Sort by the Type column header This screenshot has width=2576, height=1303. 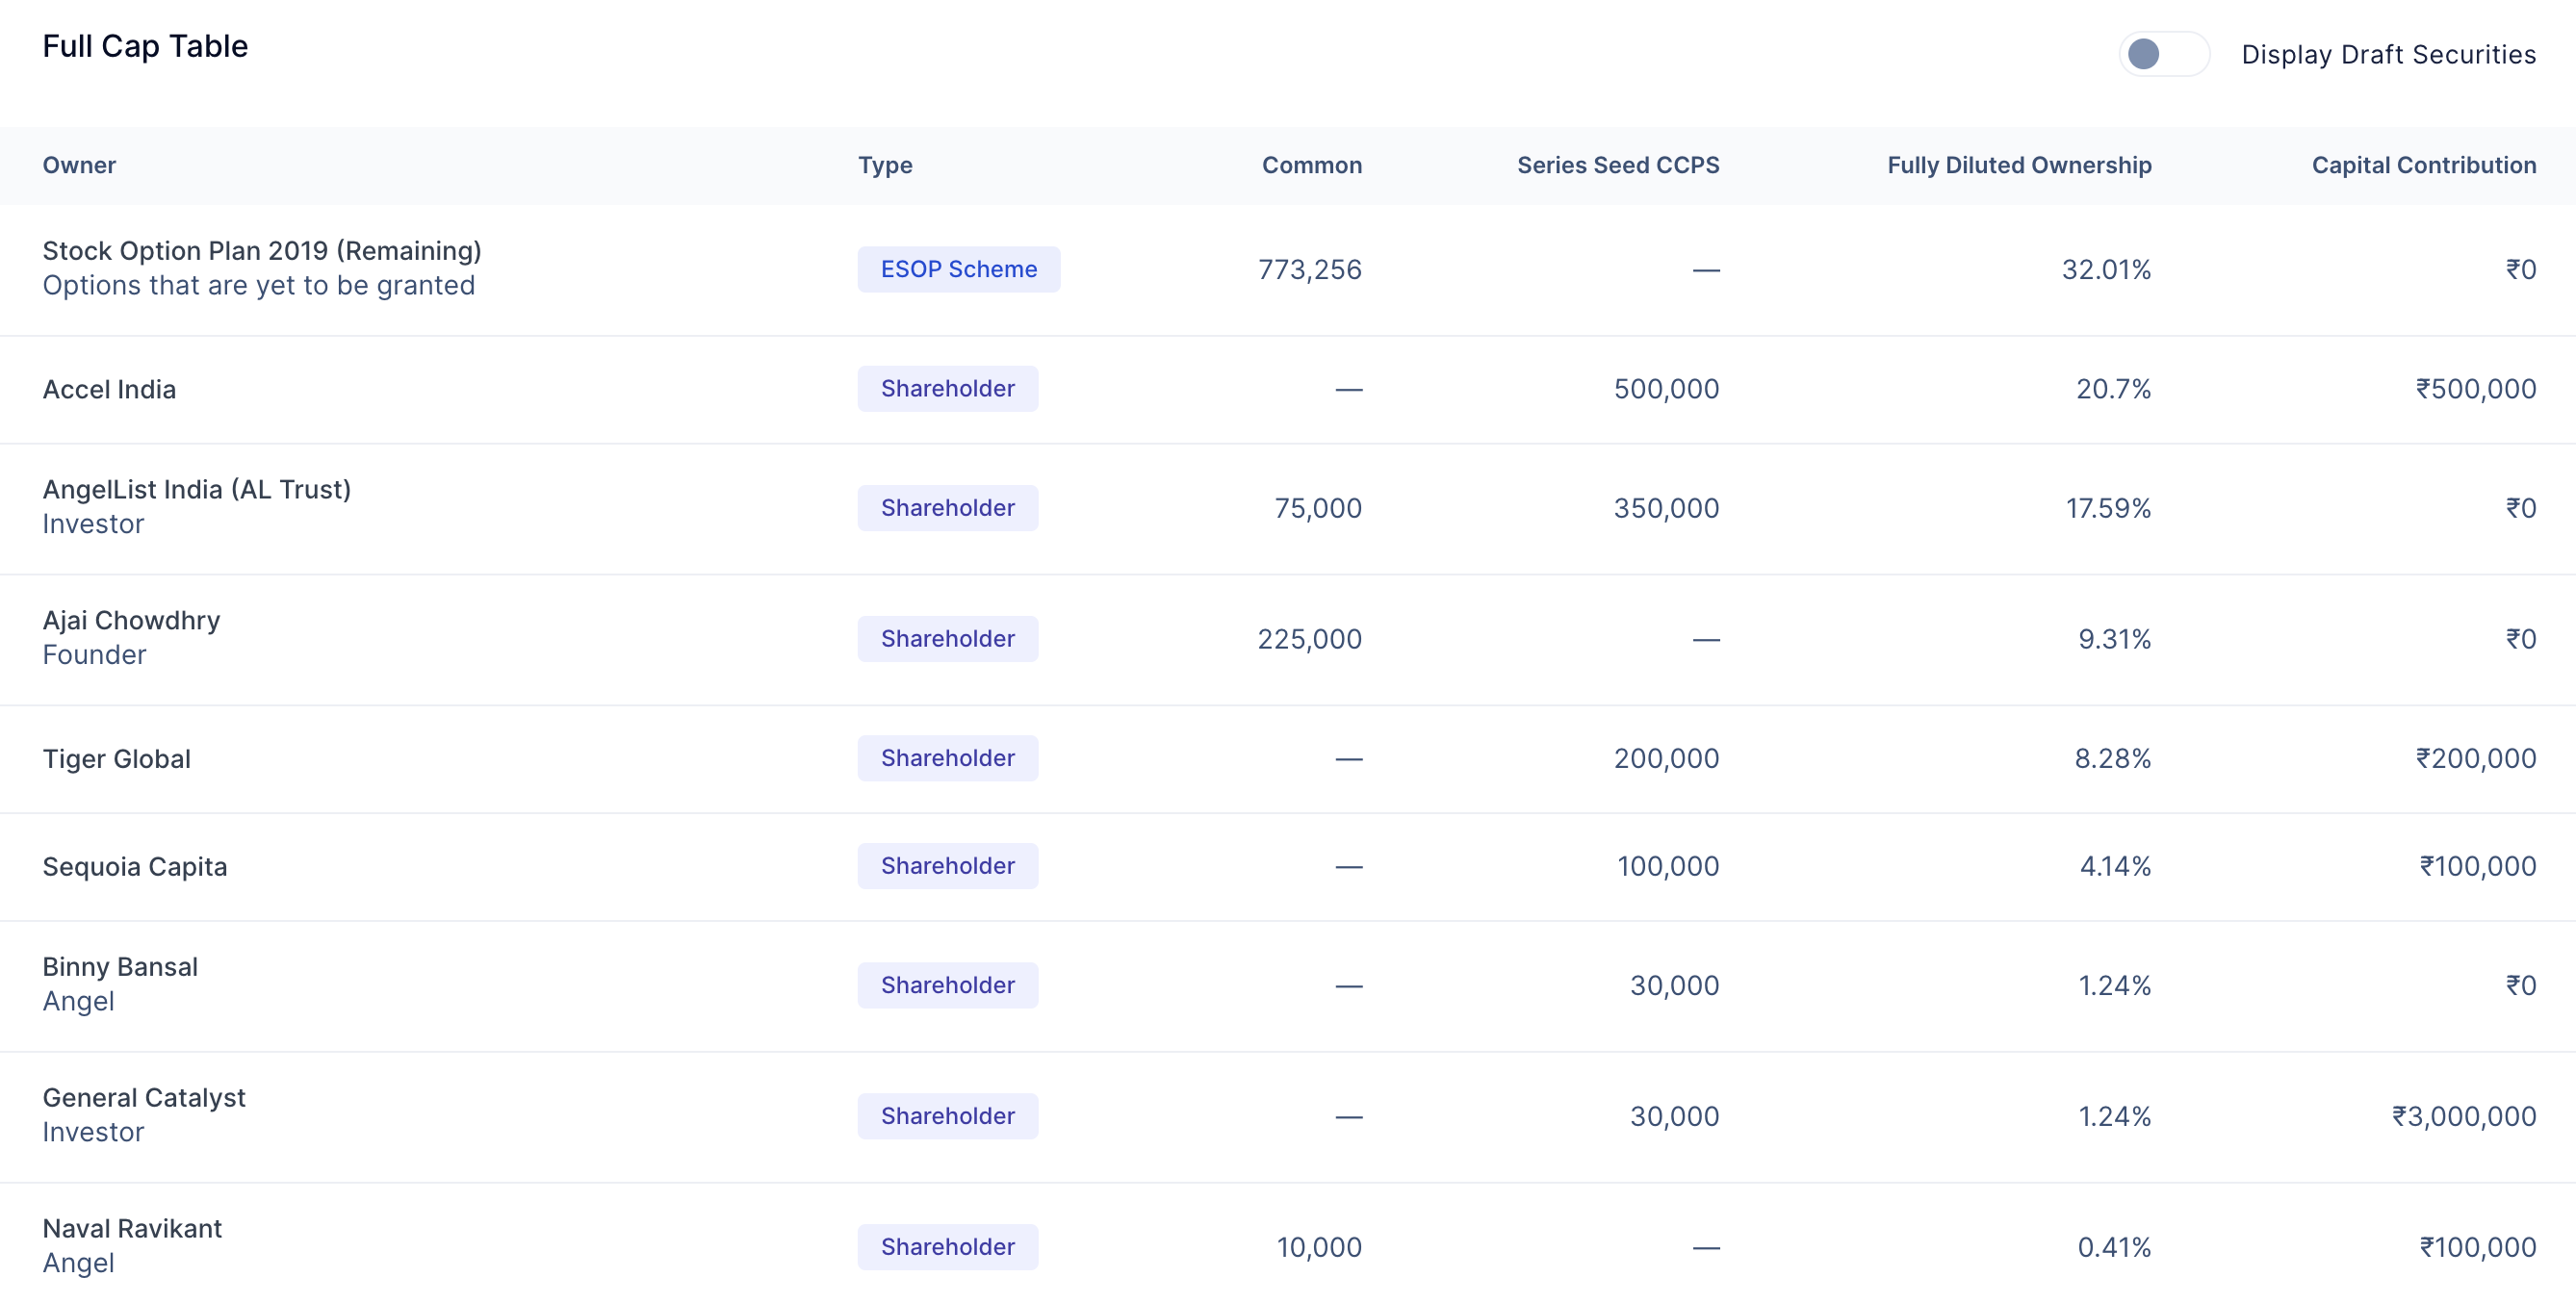(884, 165)
